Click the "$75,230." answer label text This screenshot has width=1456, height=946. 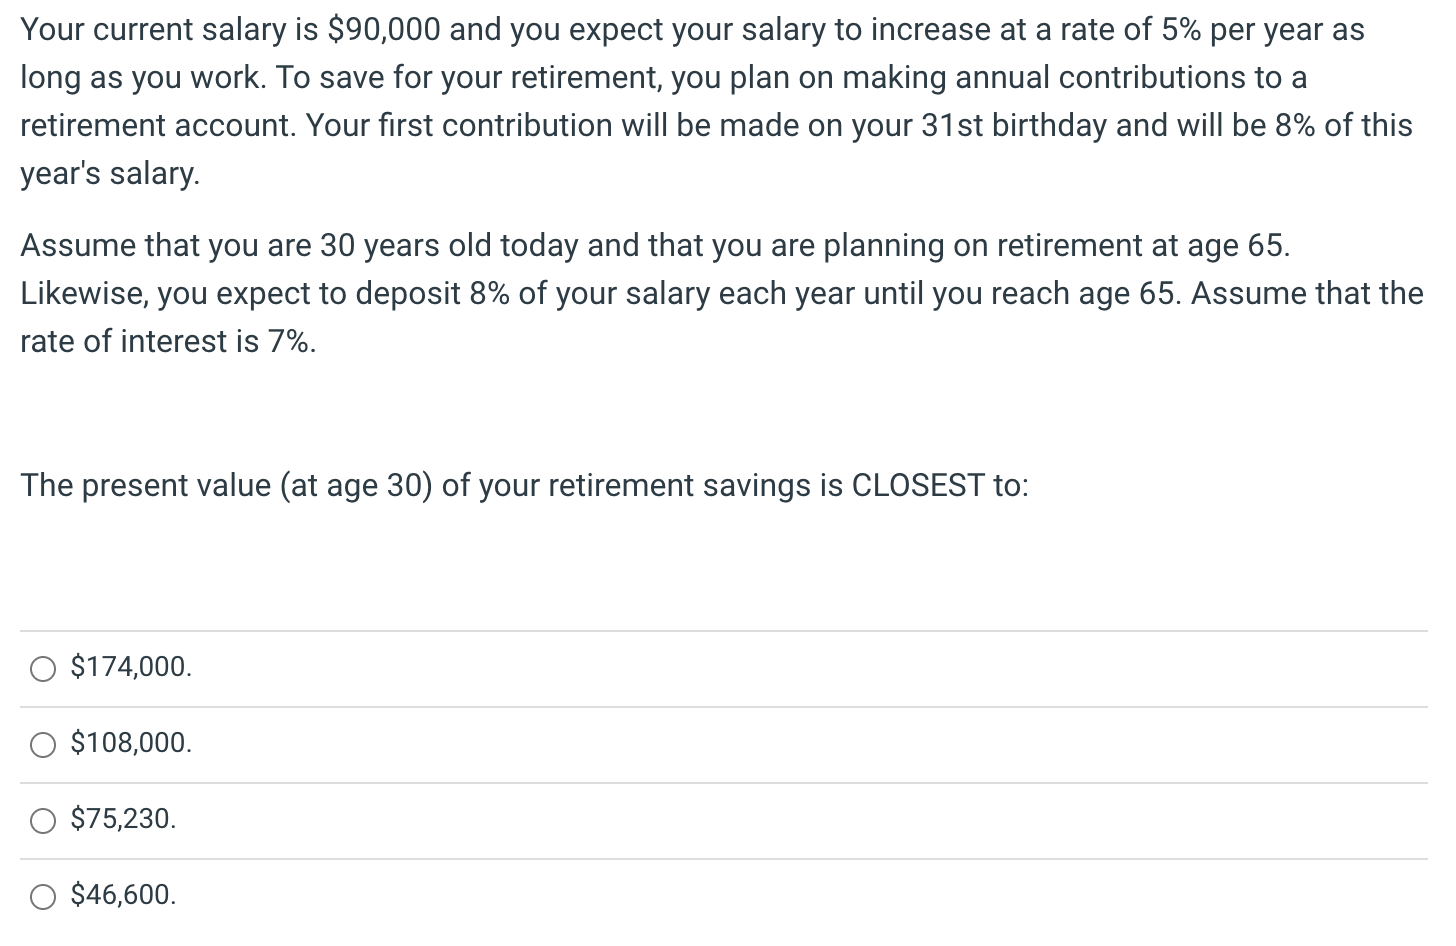pos(123,819)
